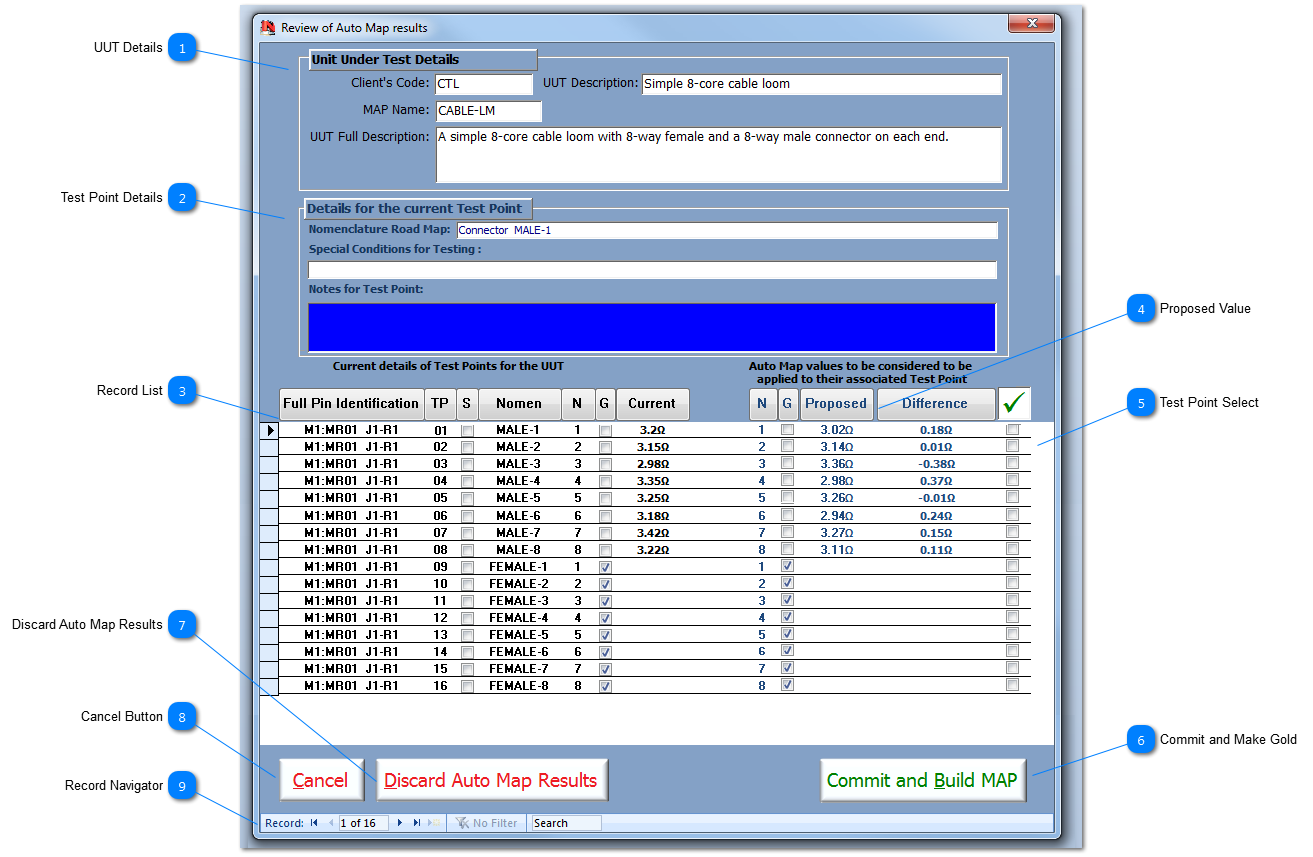The height and width of the screenshot is (857, 1313).
Task: Click Discard Auto Map Results button
Action: pos(491,780)
